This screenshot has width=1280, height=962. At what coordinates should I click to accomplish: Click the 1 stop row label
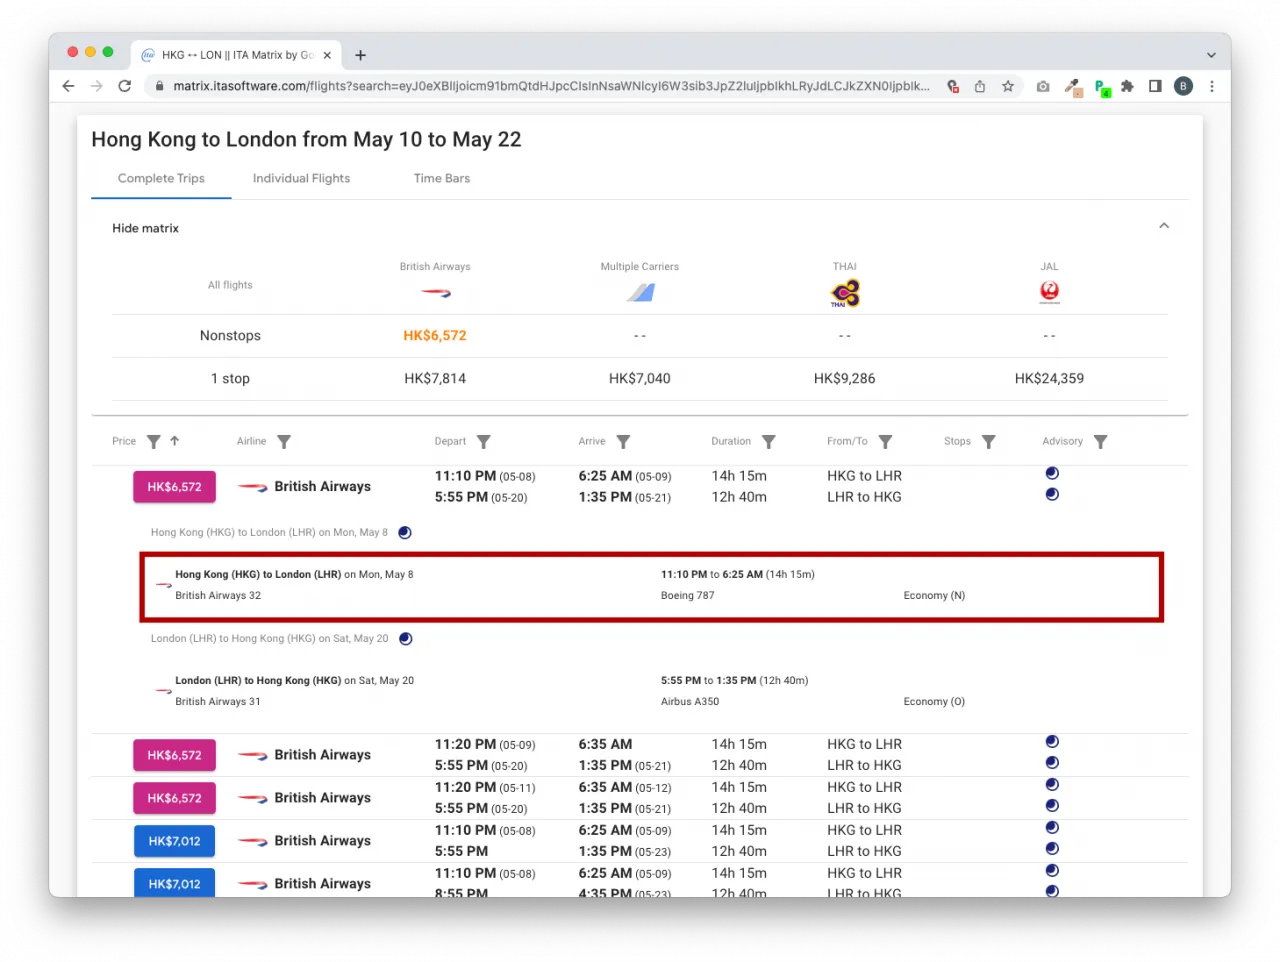230,379
